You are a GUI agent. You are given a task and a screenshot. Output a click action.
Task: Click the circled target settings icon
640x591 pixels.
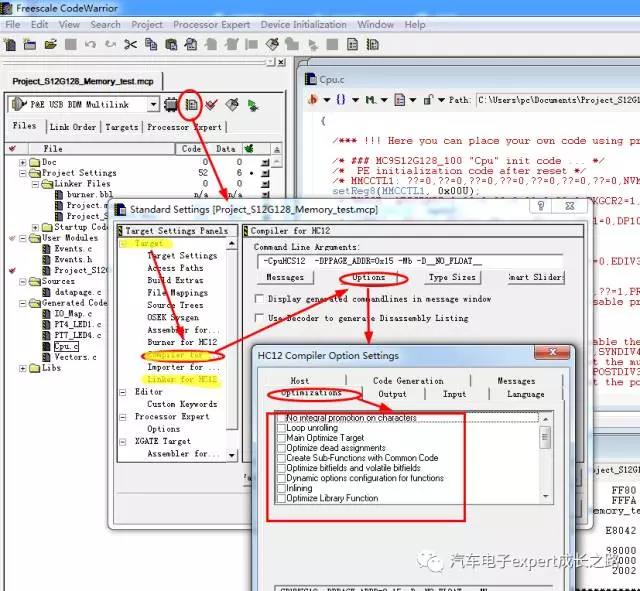191,104
